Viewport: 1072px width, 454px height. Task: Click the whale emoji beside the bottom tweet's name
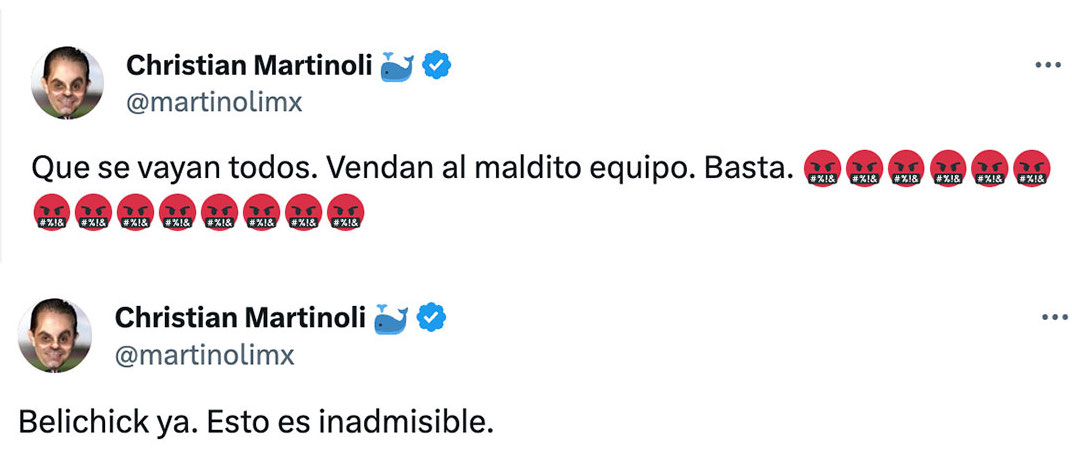[391, 319]
